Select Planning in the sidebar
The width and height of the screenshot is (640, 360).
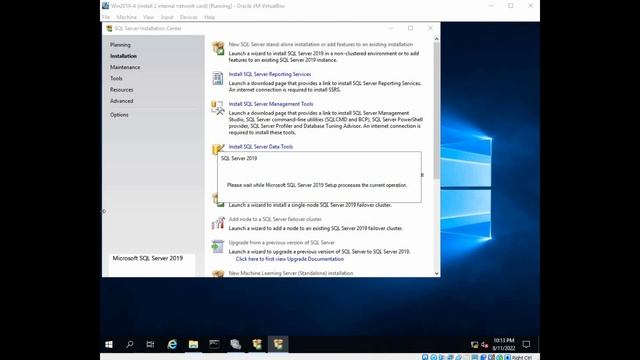(120, 45)
